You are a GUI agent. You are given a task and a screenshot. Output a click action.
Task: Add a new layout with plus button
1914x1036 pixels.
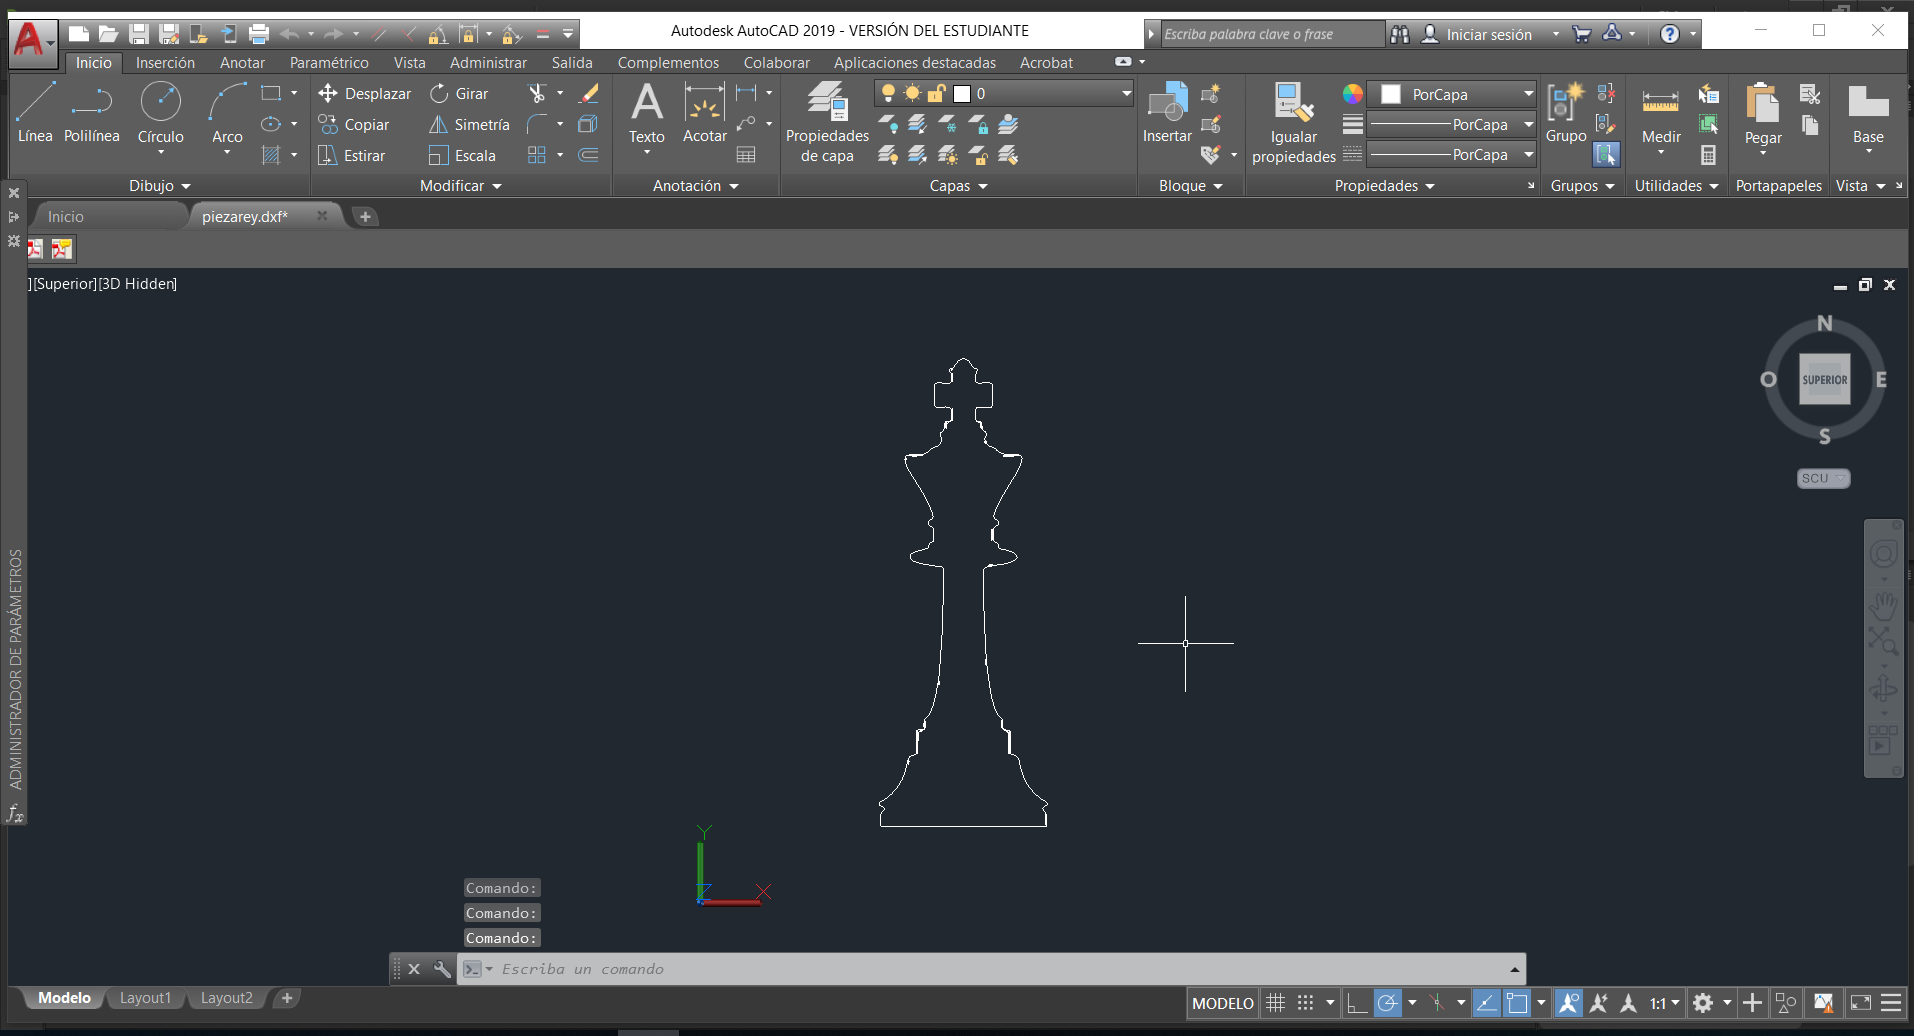click(x=287, y=998)
